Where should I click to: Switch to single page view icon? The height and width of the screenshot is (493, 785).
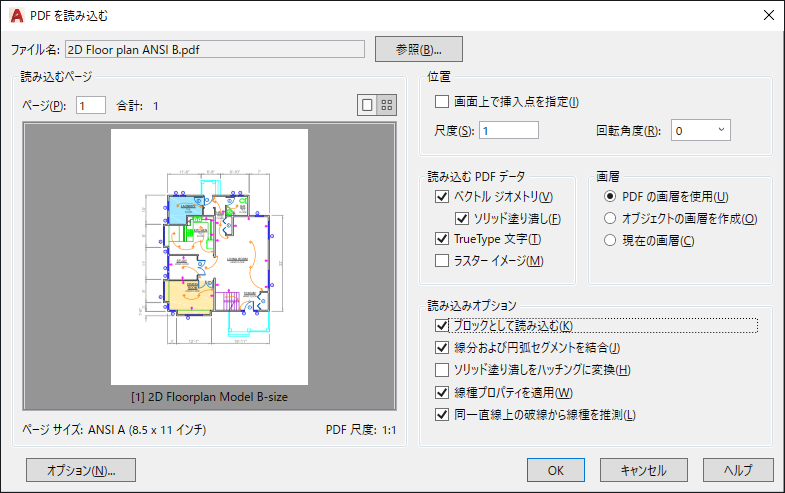[x=367, y=105]
